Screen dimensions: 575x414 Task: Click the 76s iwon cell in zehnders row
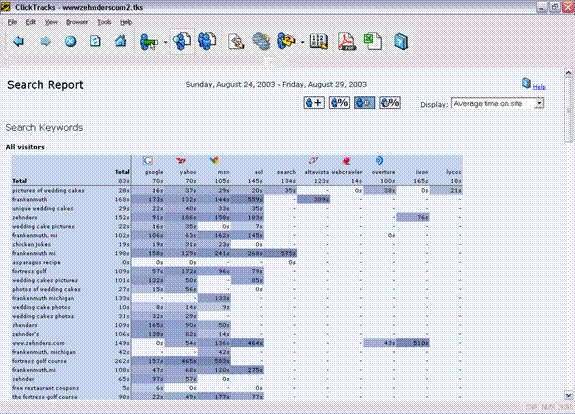tap(413, 217)
